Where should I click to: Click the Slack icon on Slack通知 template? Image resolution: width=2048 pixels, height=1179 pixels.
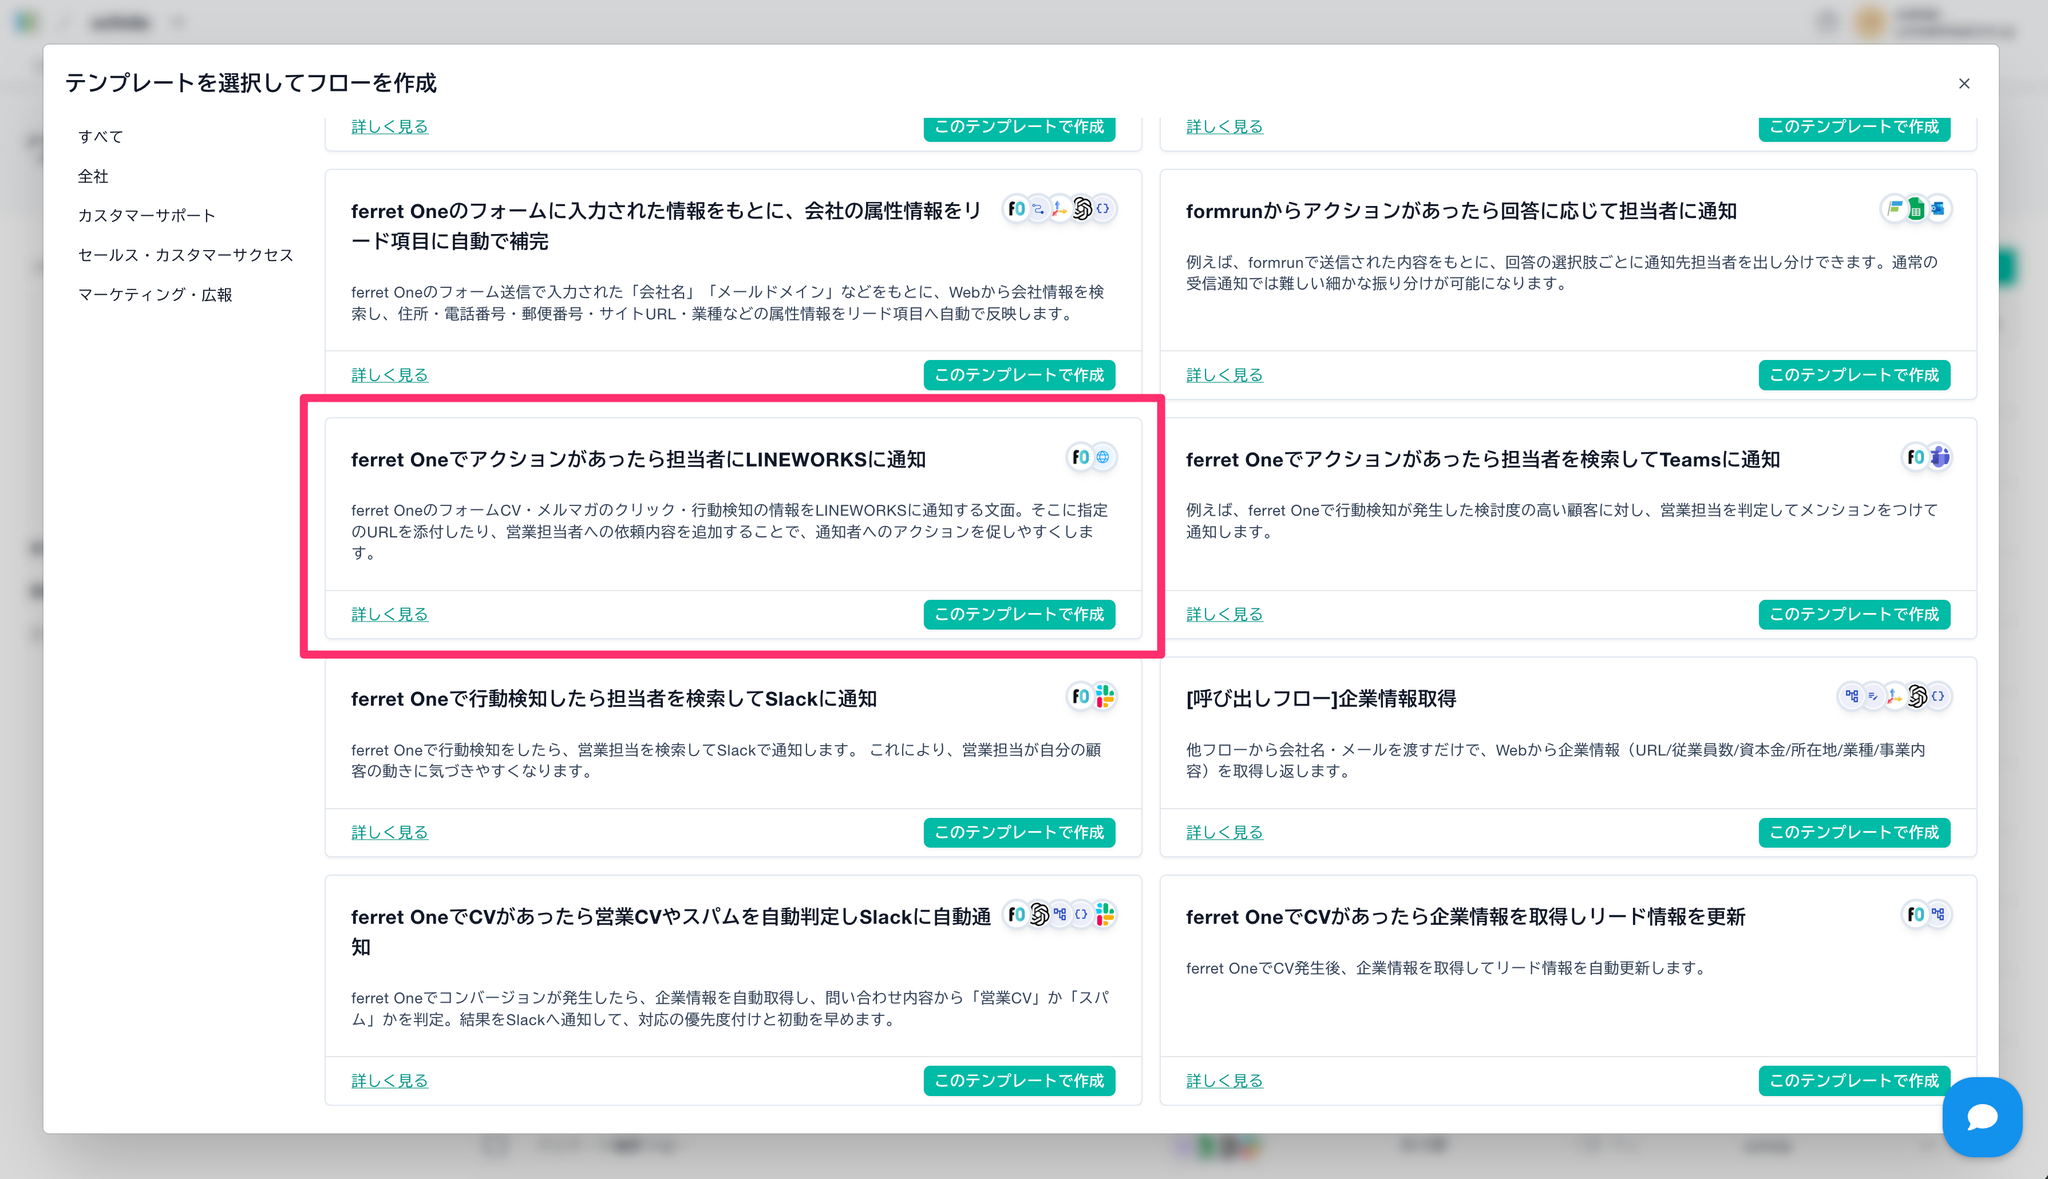pyautogui.click(x=1104, y=697)
